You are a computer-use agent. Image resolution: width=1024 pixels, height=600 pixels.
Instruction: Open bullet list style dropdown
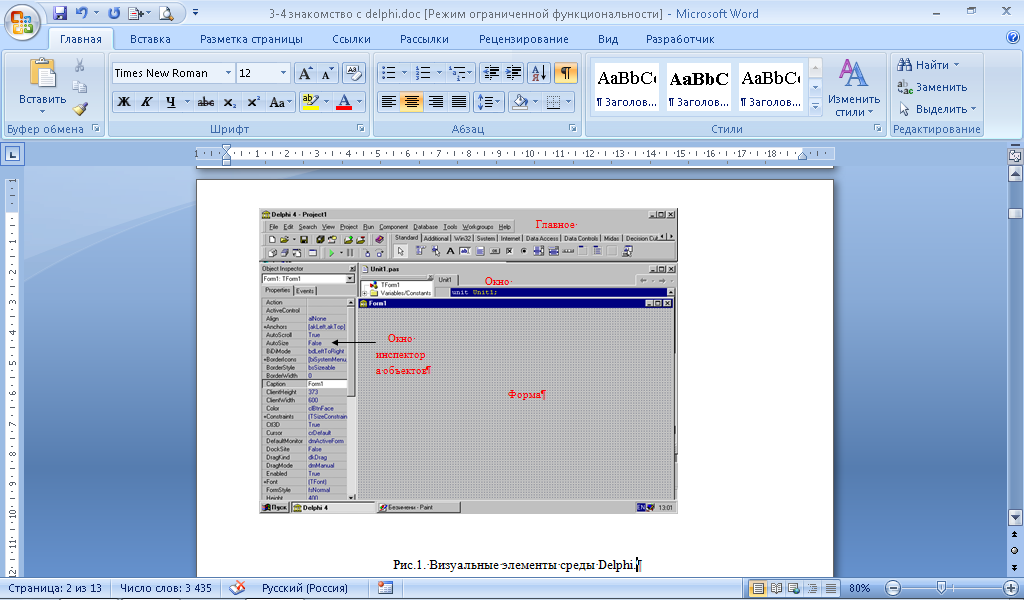click(x=404, y=73)
